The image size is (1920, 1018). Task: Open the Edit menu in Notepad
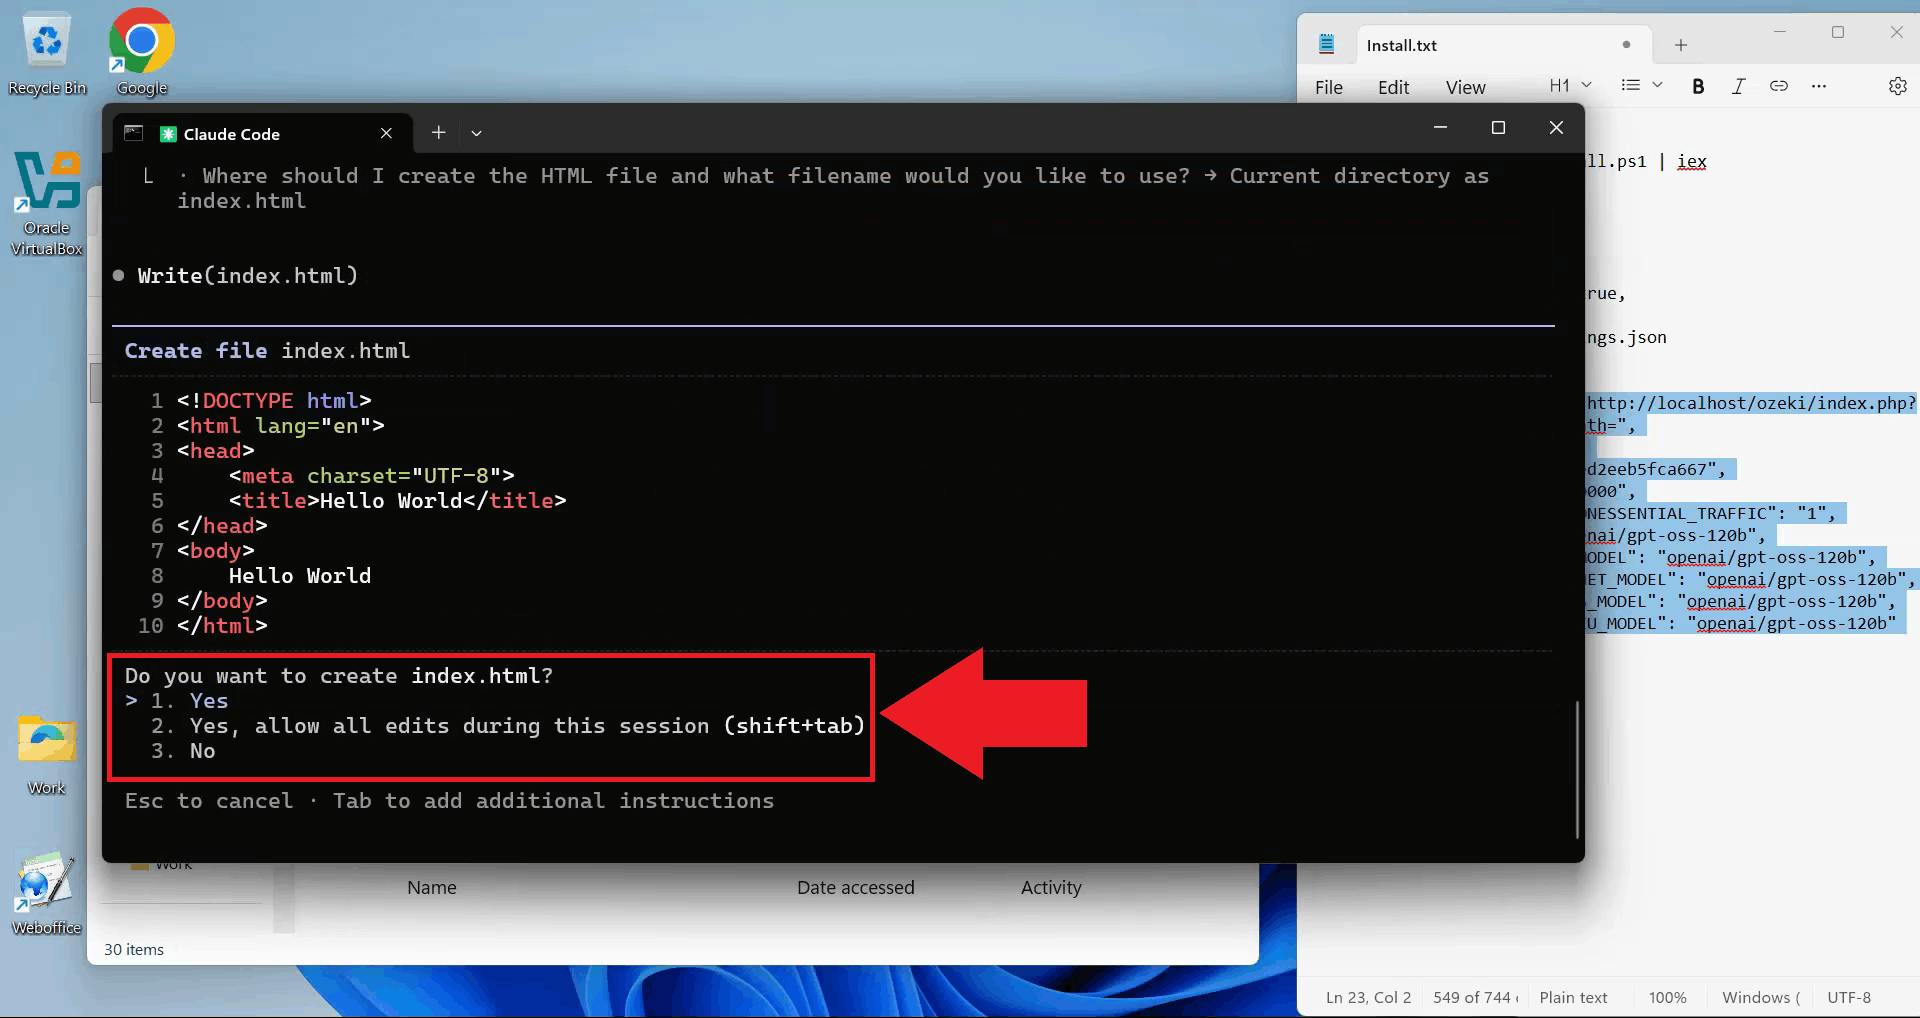(x=1393, y=87)
